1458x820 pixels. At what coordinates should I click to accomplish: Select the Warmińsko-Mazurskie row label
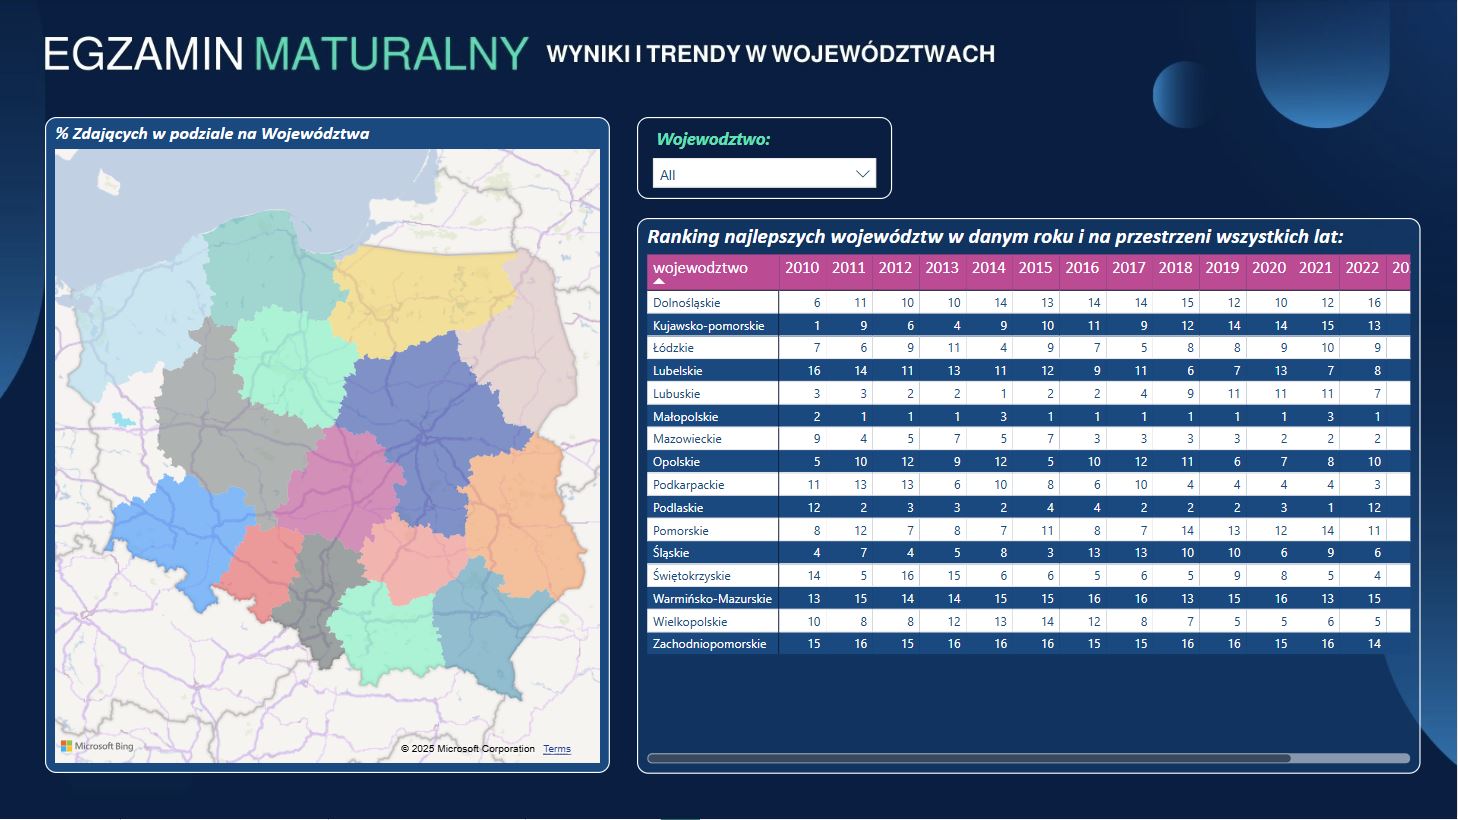[x=712, y=599]
